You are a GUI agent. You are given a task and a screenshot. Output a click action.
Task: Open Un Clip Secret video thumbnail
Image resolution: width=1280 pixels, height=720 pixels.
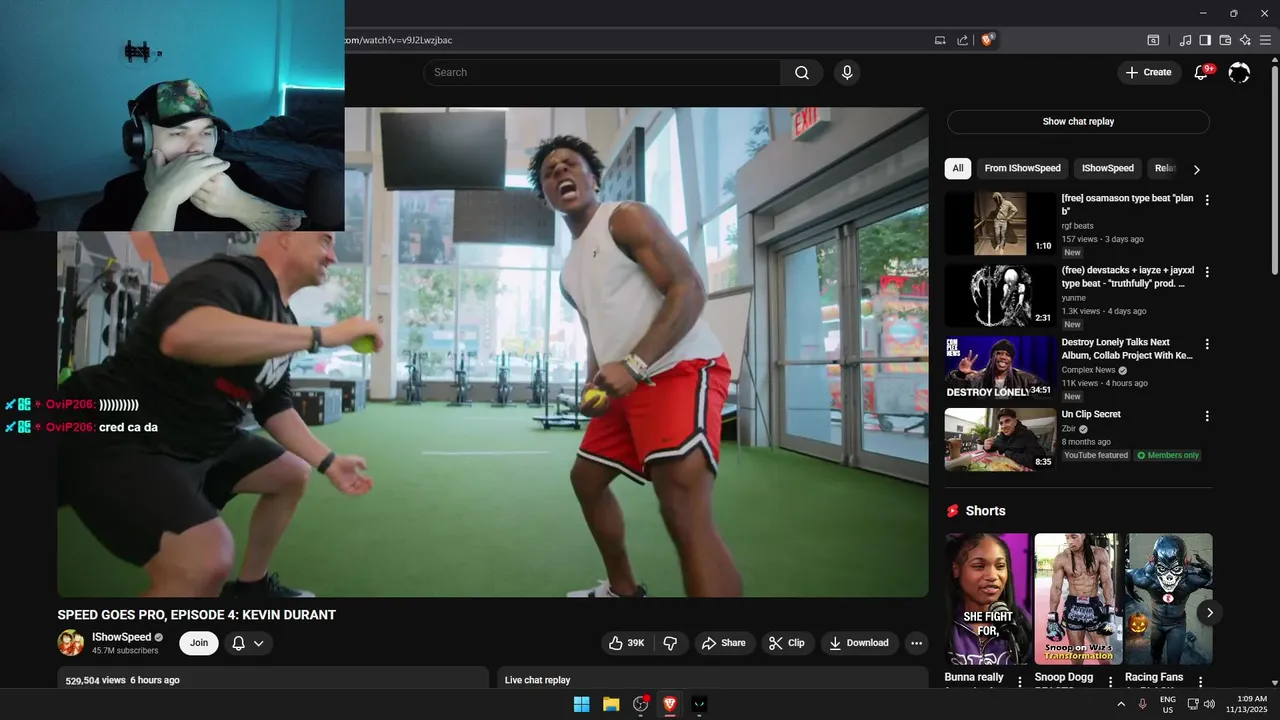1000,440
